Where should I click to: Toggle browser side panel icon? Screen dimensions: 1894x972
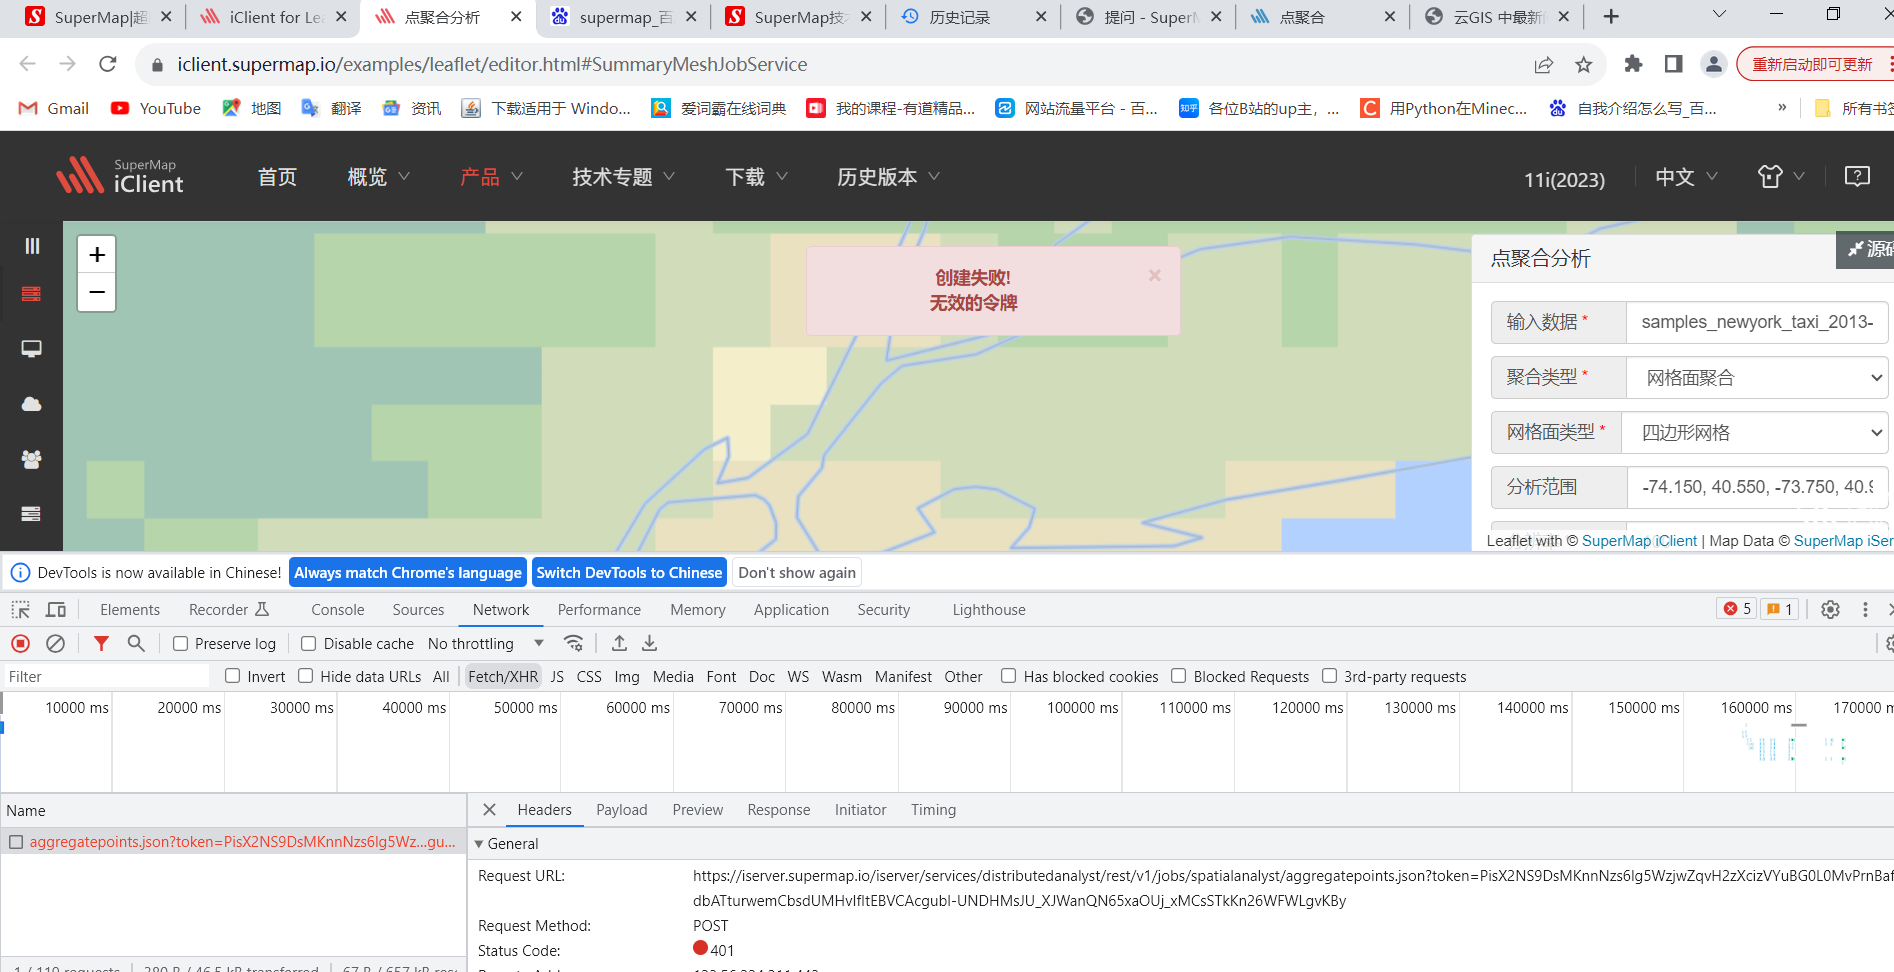(x=1673, y=64)
